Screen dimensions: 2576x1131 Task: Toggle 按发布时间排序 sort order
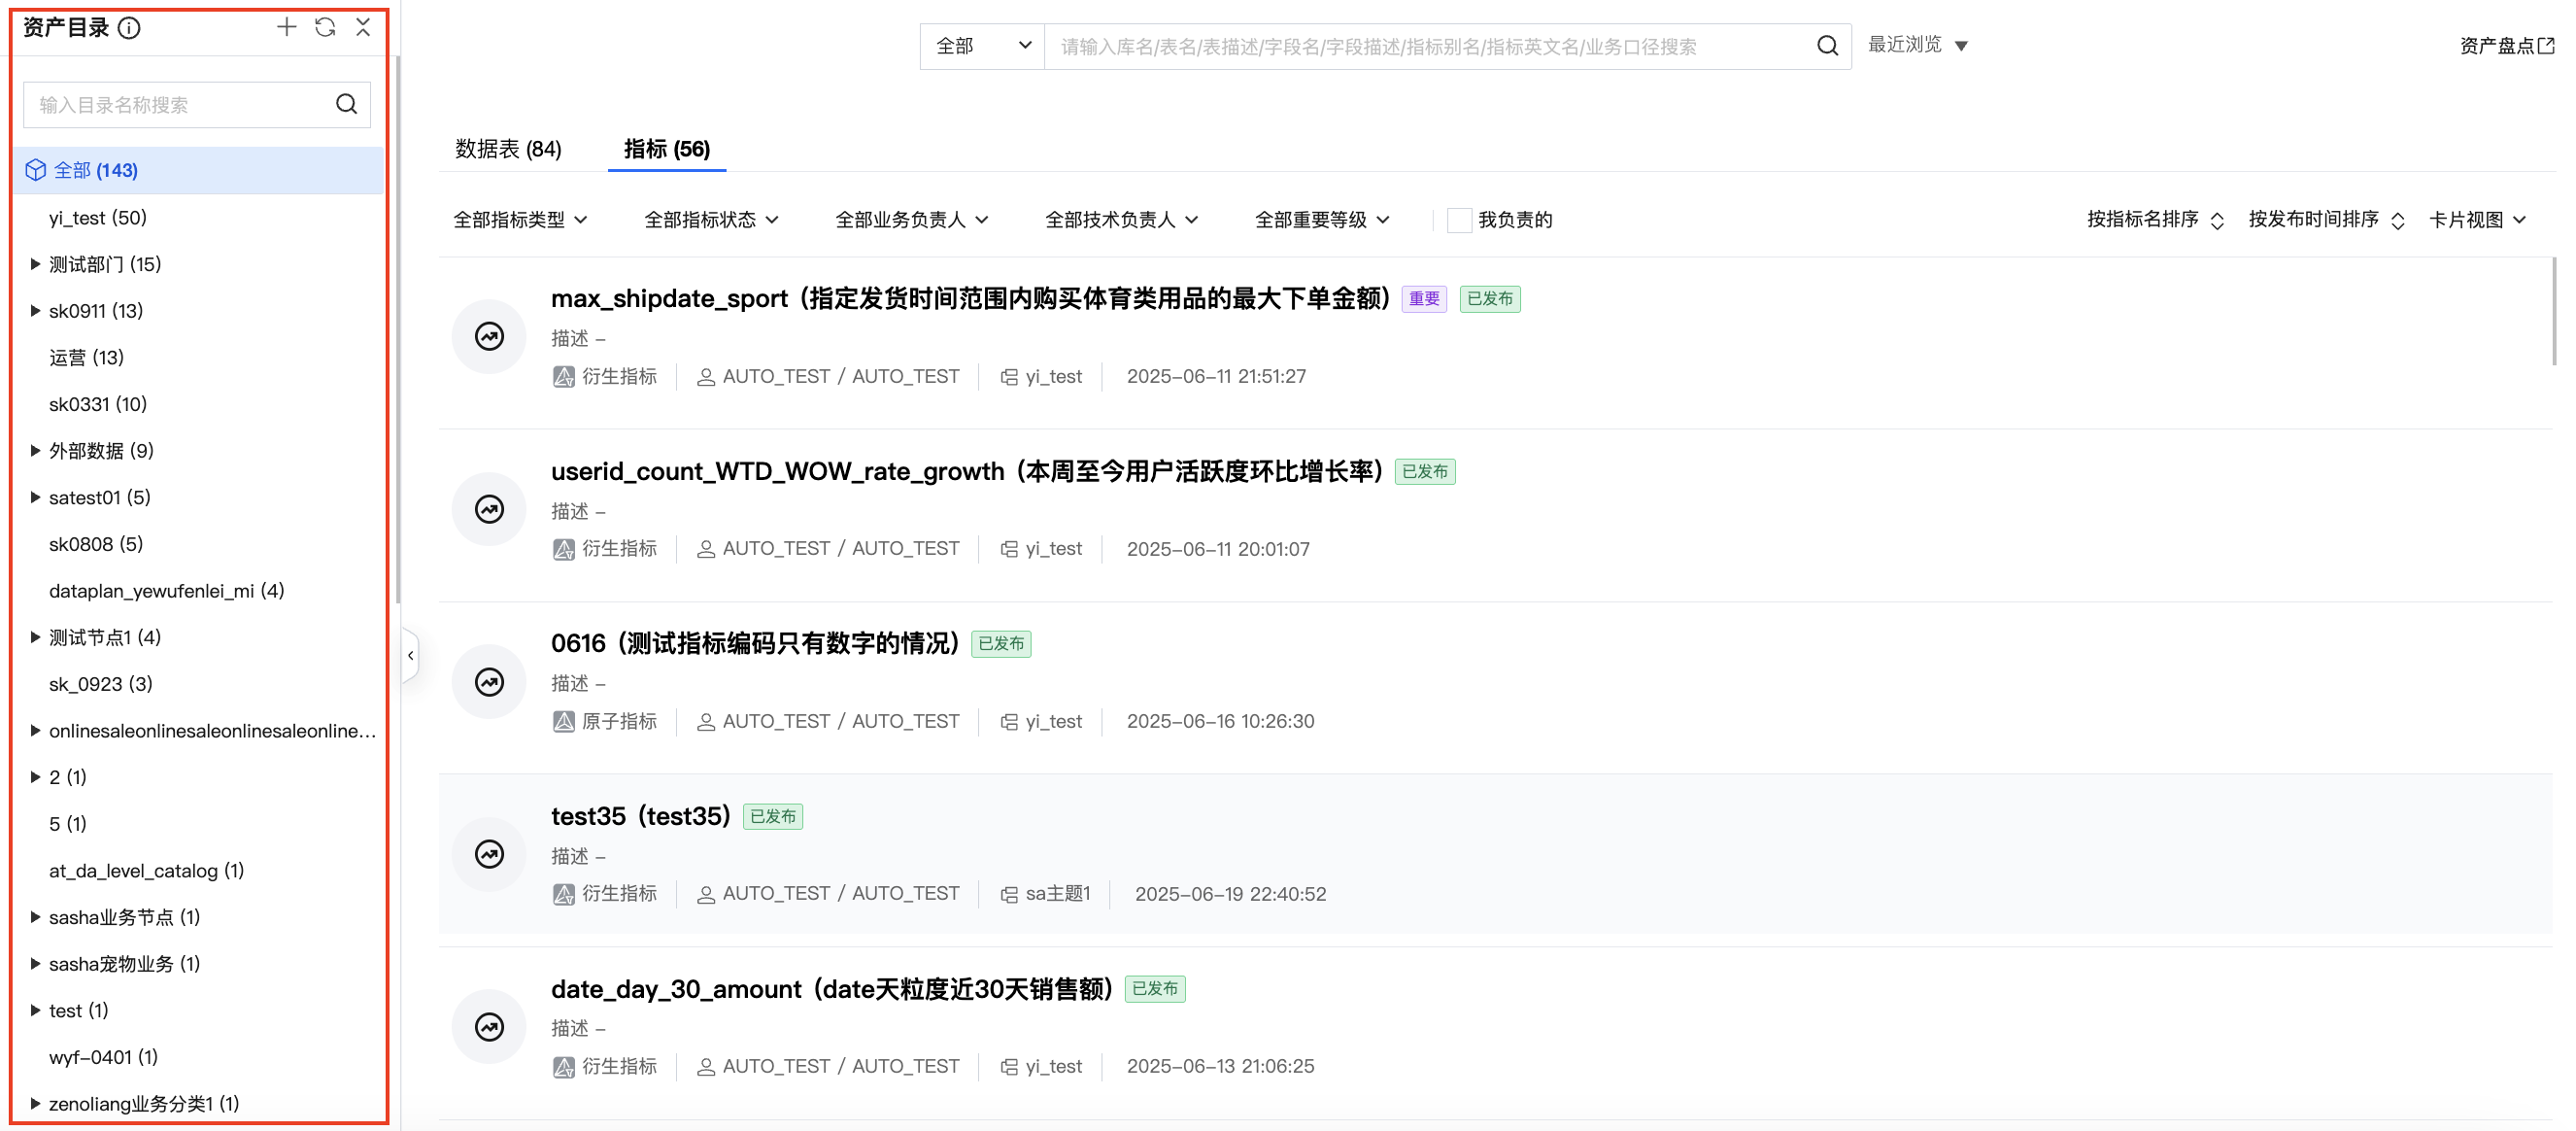2325,220
